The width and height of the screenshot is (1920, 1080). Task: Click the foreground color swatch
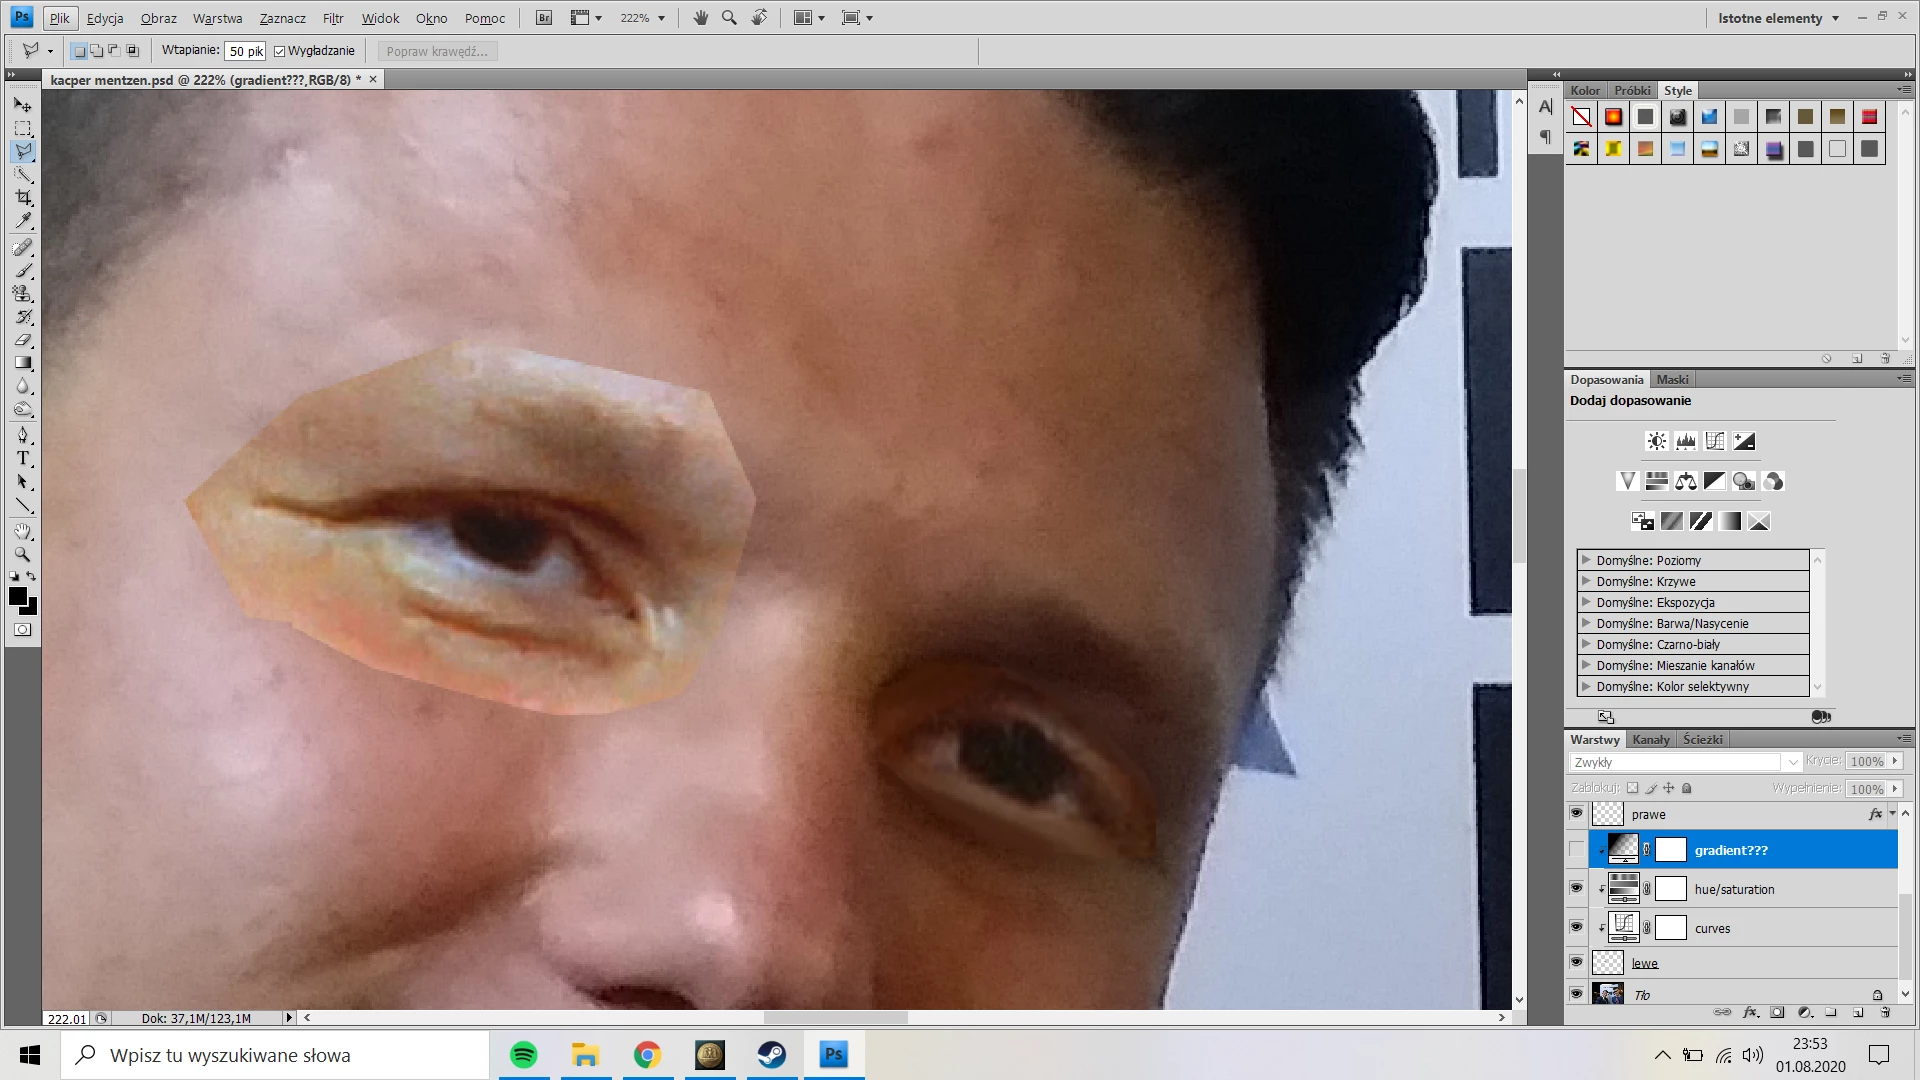tap(18, 597)
